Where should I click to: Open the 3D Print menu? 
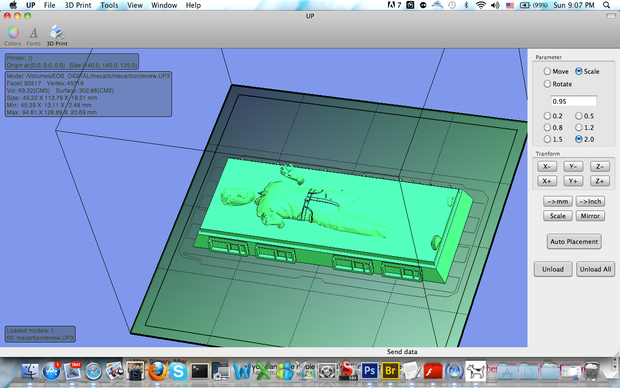point(78,5)
